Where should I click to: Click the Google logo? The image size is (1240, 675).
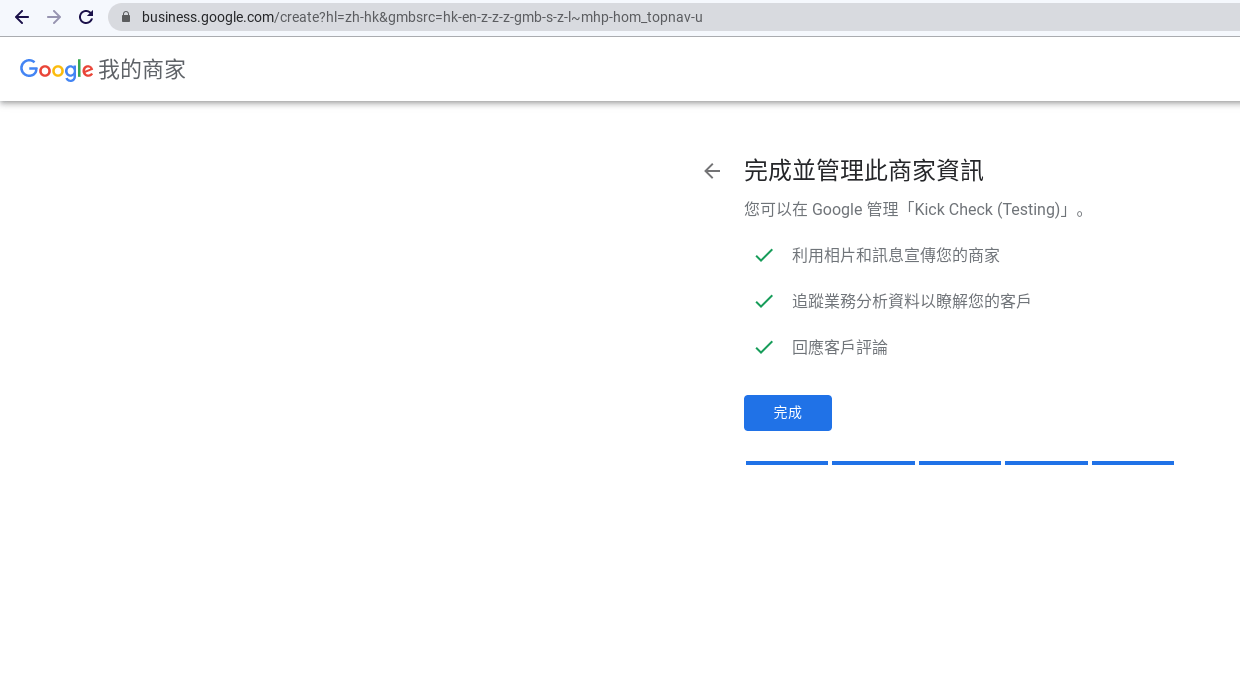pyautogui.click(x=57, y=70)
